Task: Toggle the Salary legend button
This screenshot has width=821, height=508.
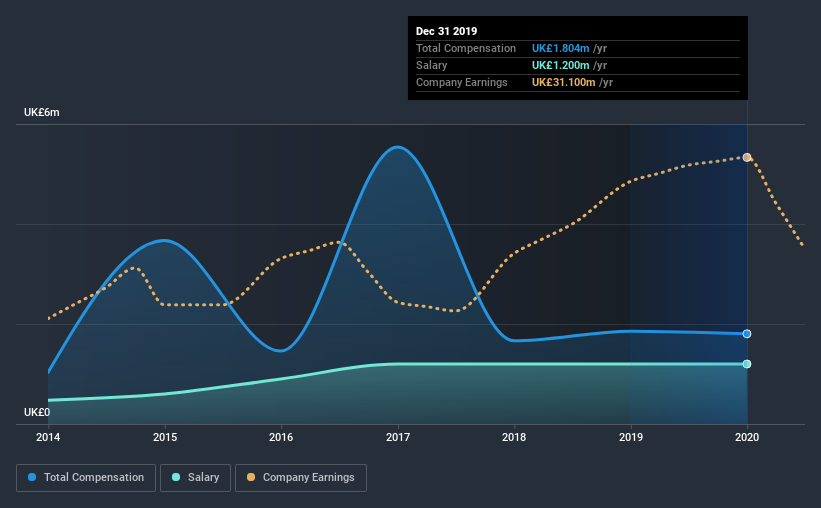Action: click(195, 478)
